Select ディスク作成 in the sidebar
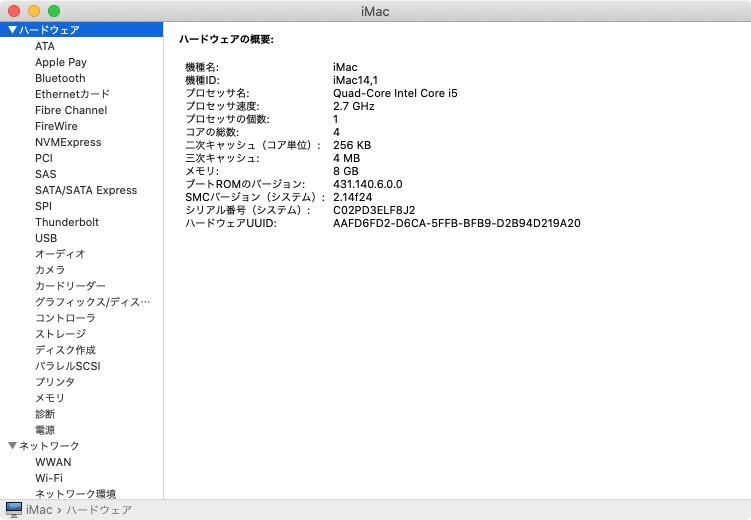751x520 pixels. [x=65, y=350]
